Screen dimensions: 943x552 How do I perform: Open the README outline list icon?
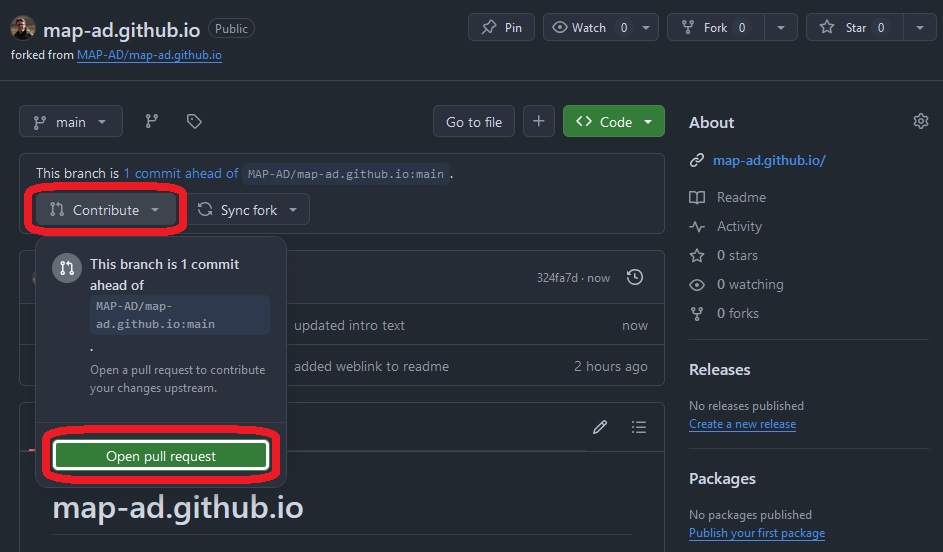coord(639,427)
